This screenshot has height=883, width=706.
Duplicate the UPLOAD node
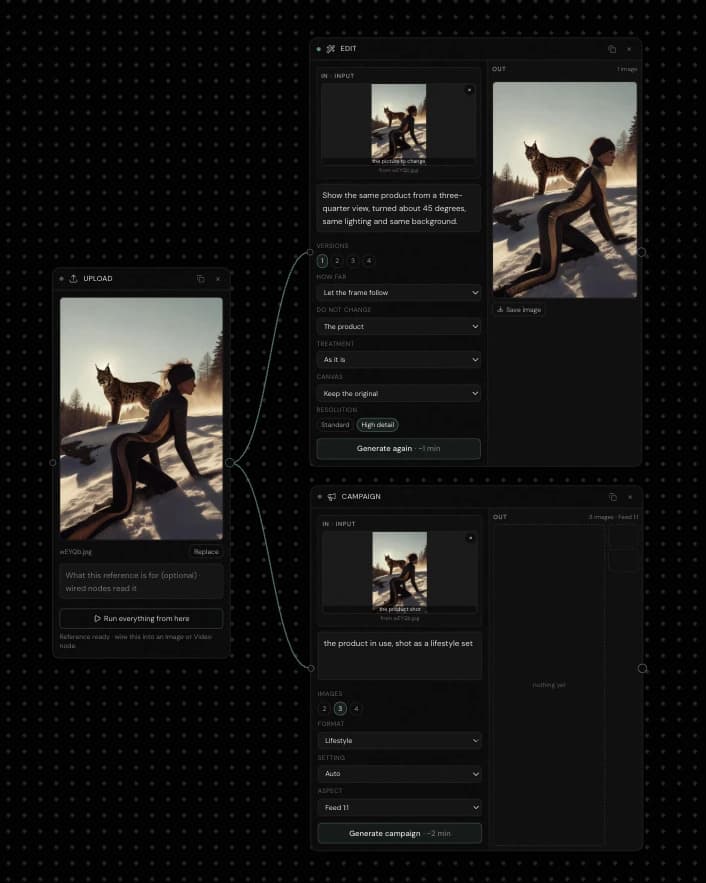click(200, 279)
